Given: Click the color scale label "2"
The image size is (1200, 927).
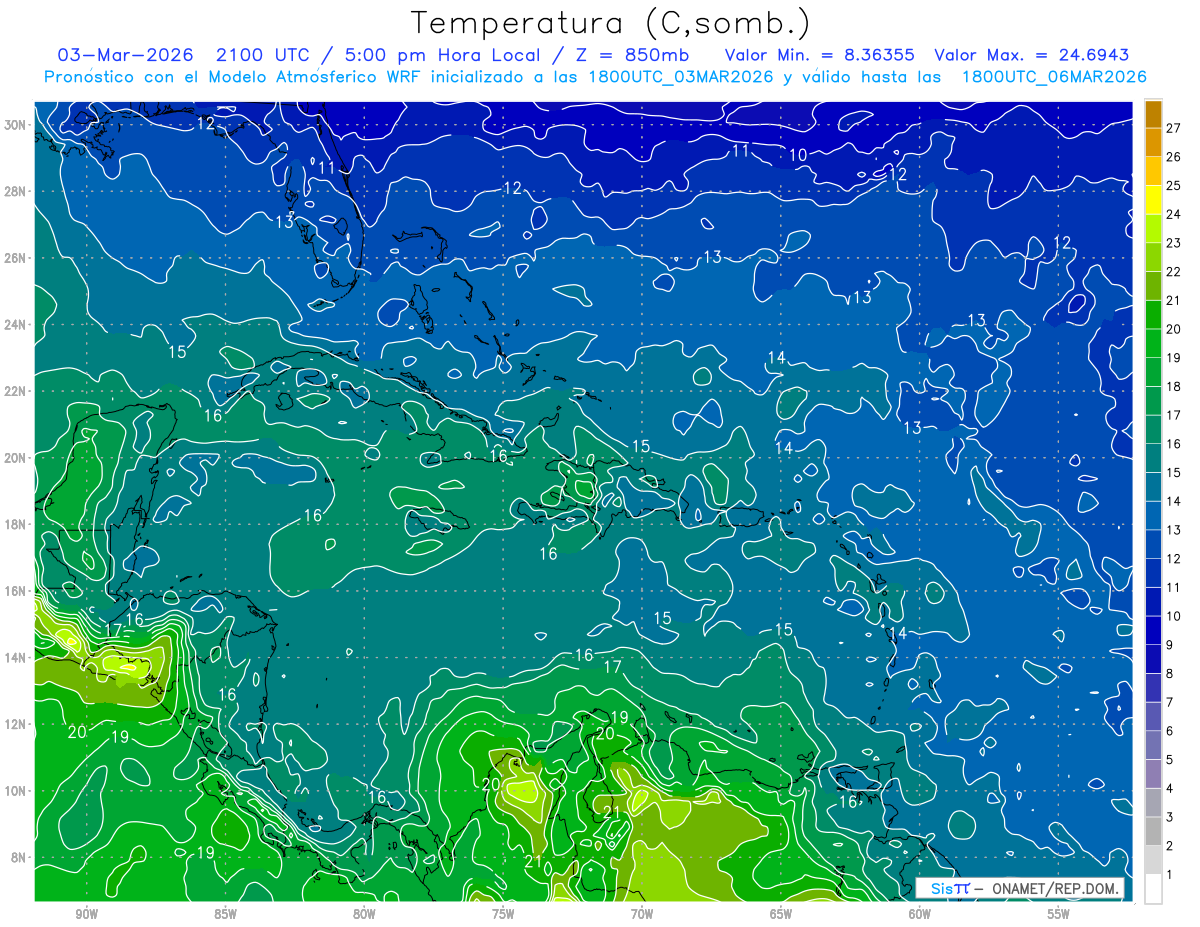Looking at the screenshot, I should coord(1170,846).
